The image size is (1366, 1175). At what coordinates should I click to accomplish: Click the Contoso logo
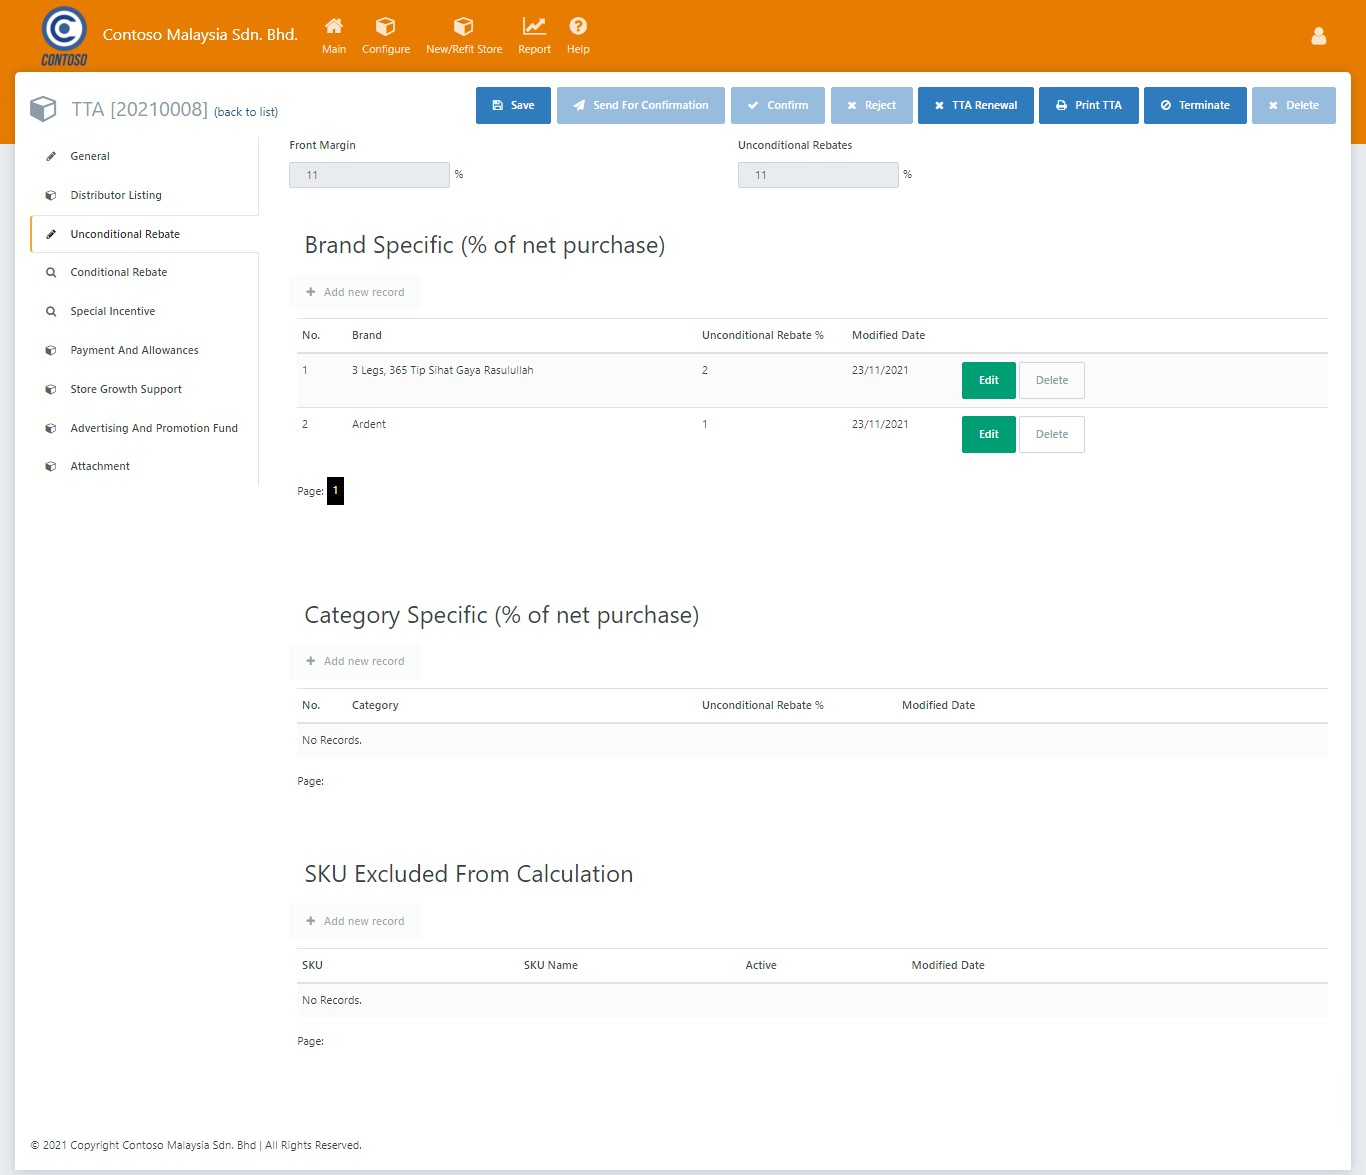[64, 36]
